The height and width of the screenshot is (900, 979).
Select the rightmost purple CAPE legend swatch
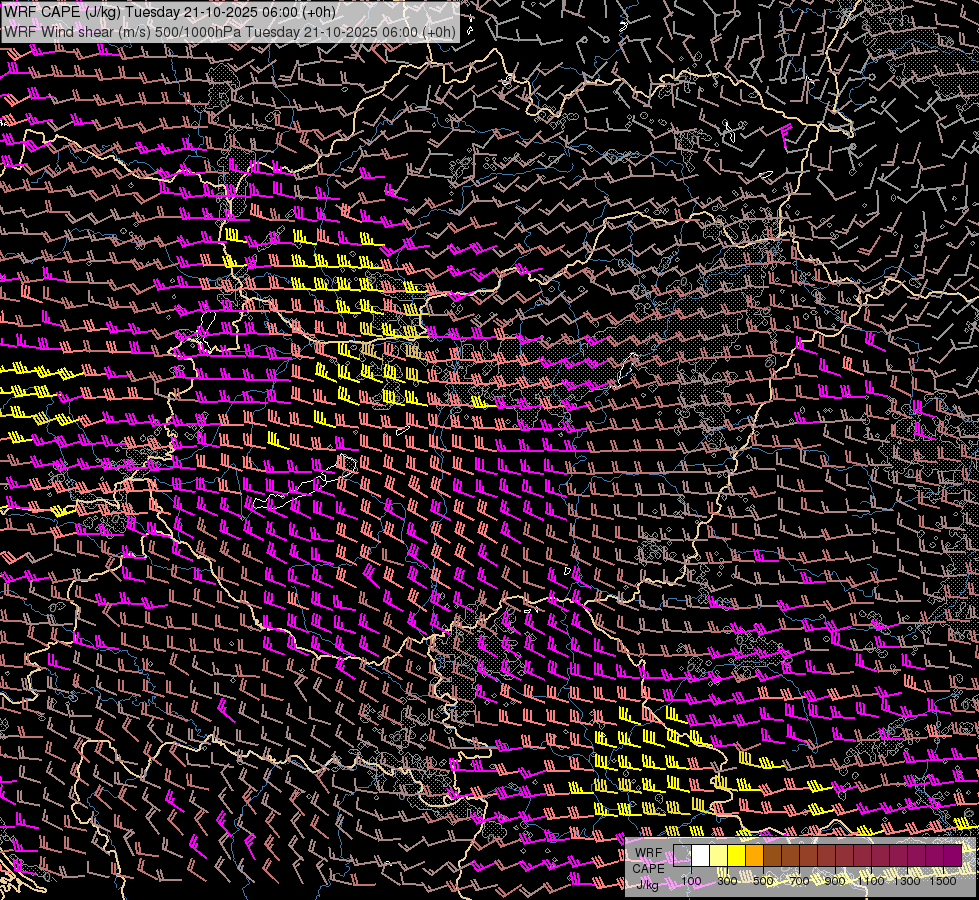click(952, 855)
